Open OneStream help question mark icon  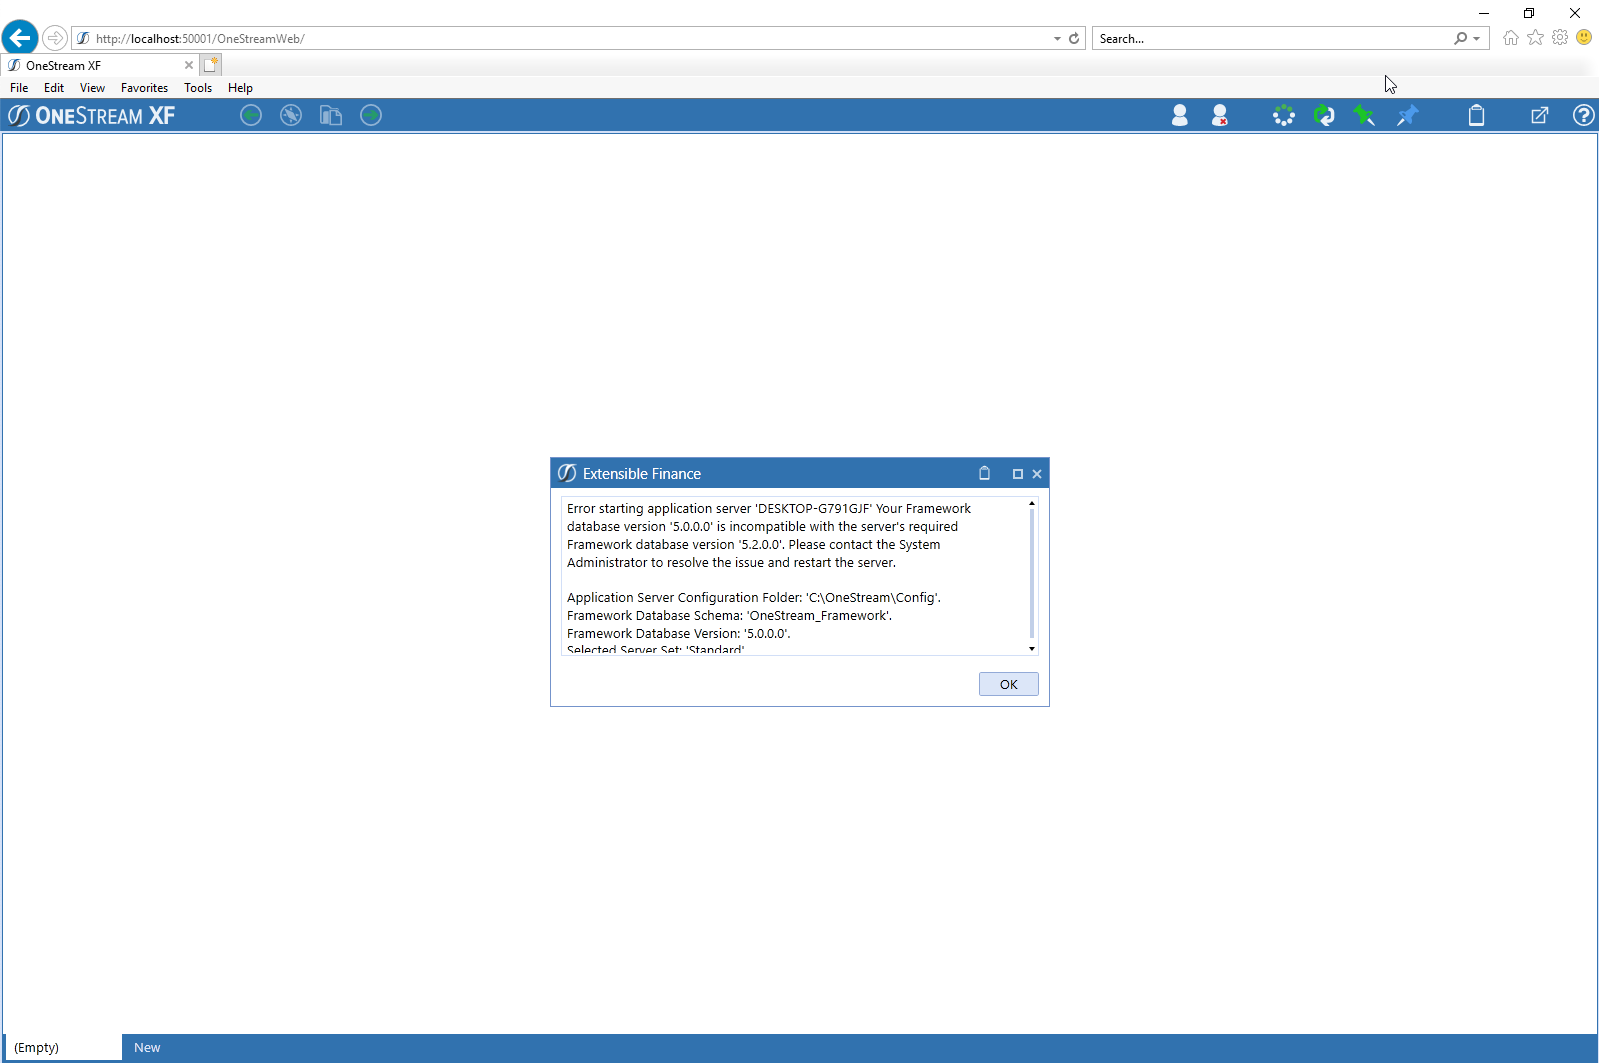click(1583, 115)
